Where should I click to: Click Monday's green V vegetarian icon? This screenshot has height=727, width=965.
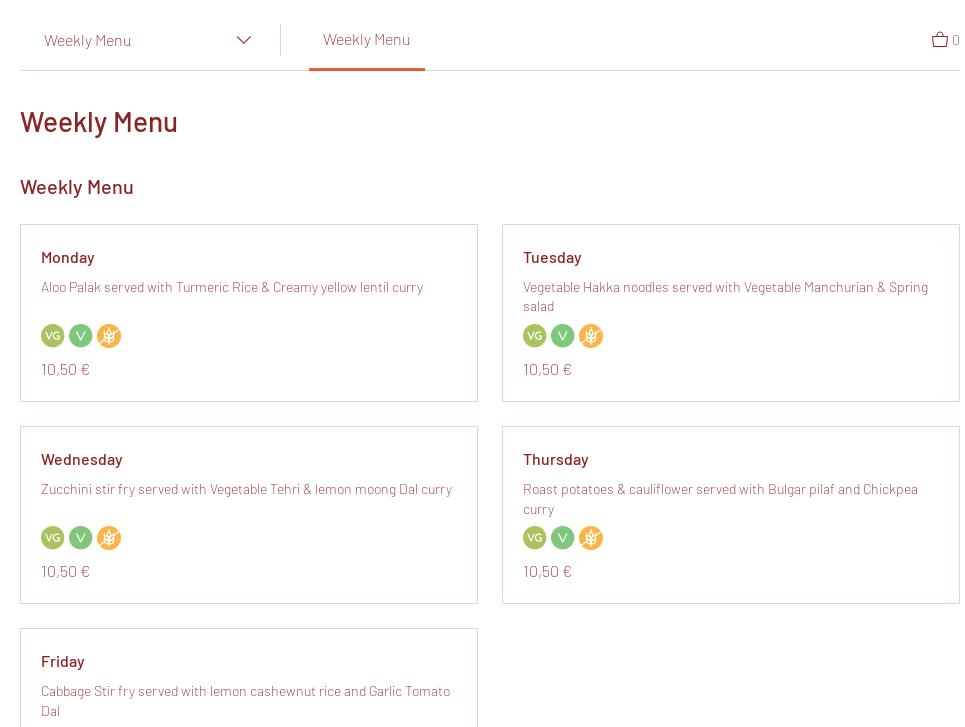(x=81, y=336)
